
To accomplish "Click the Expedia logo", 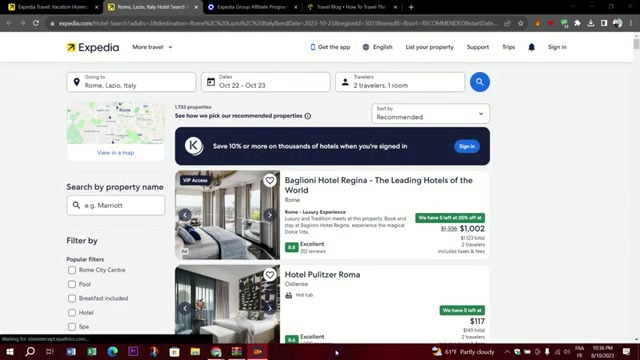I will pyautogui.click(x=93, y=47).
